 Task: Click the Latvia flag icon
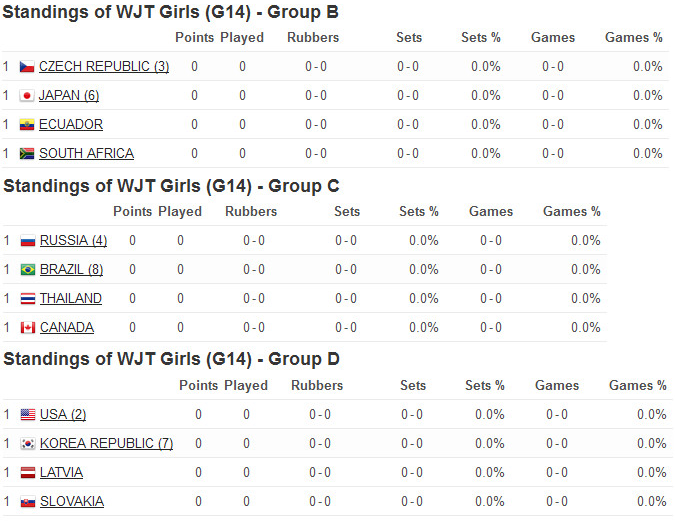click(28, 473)
